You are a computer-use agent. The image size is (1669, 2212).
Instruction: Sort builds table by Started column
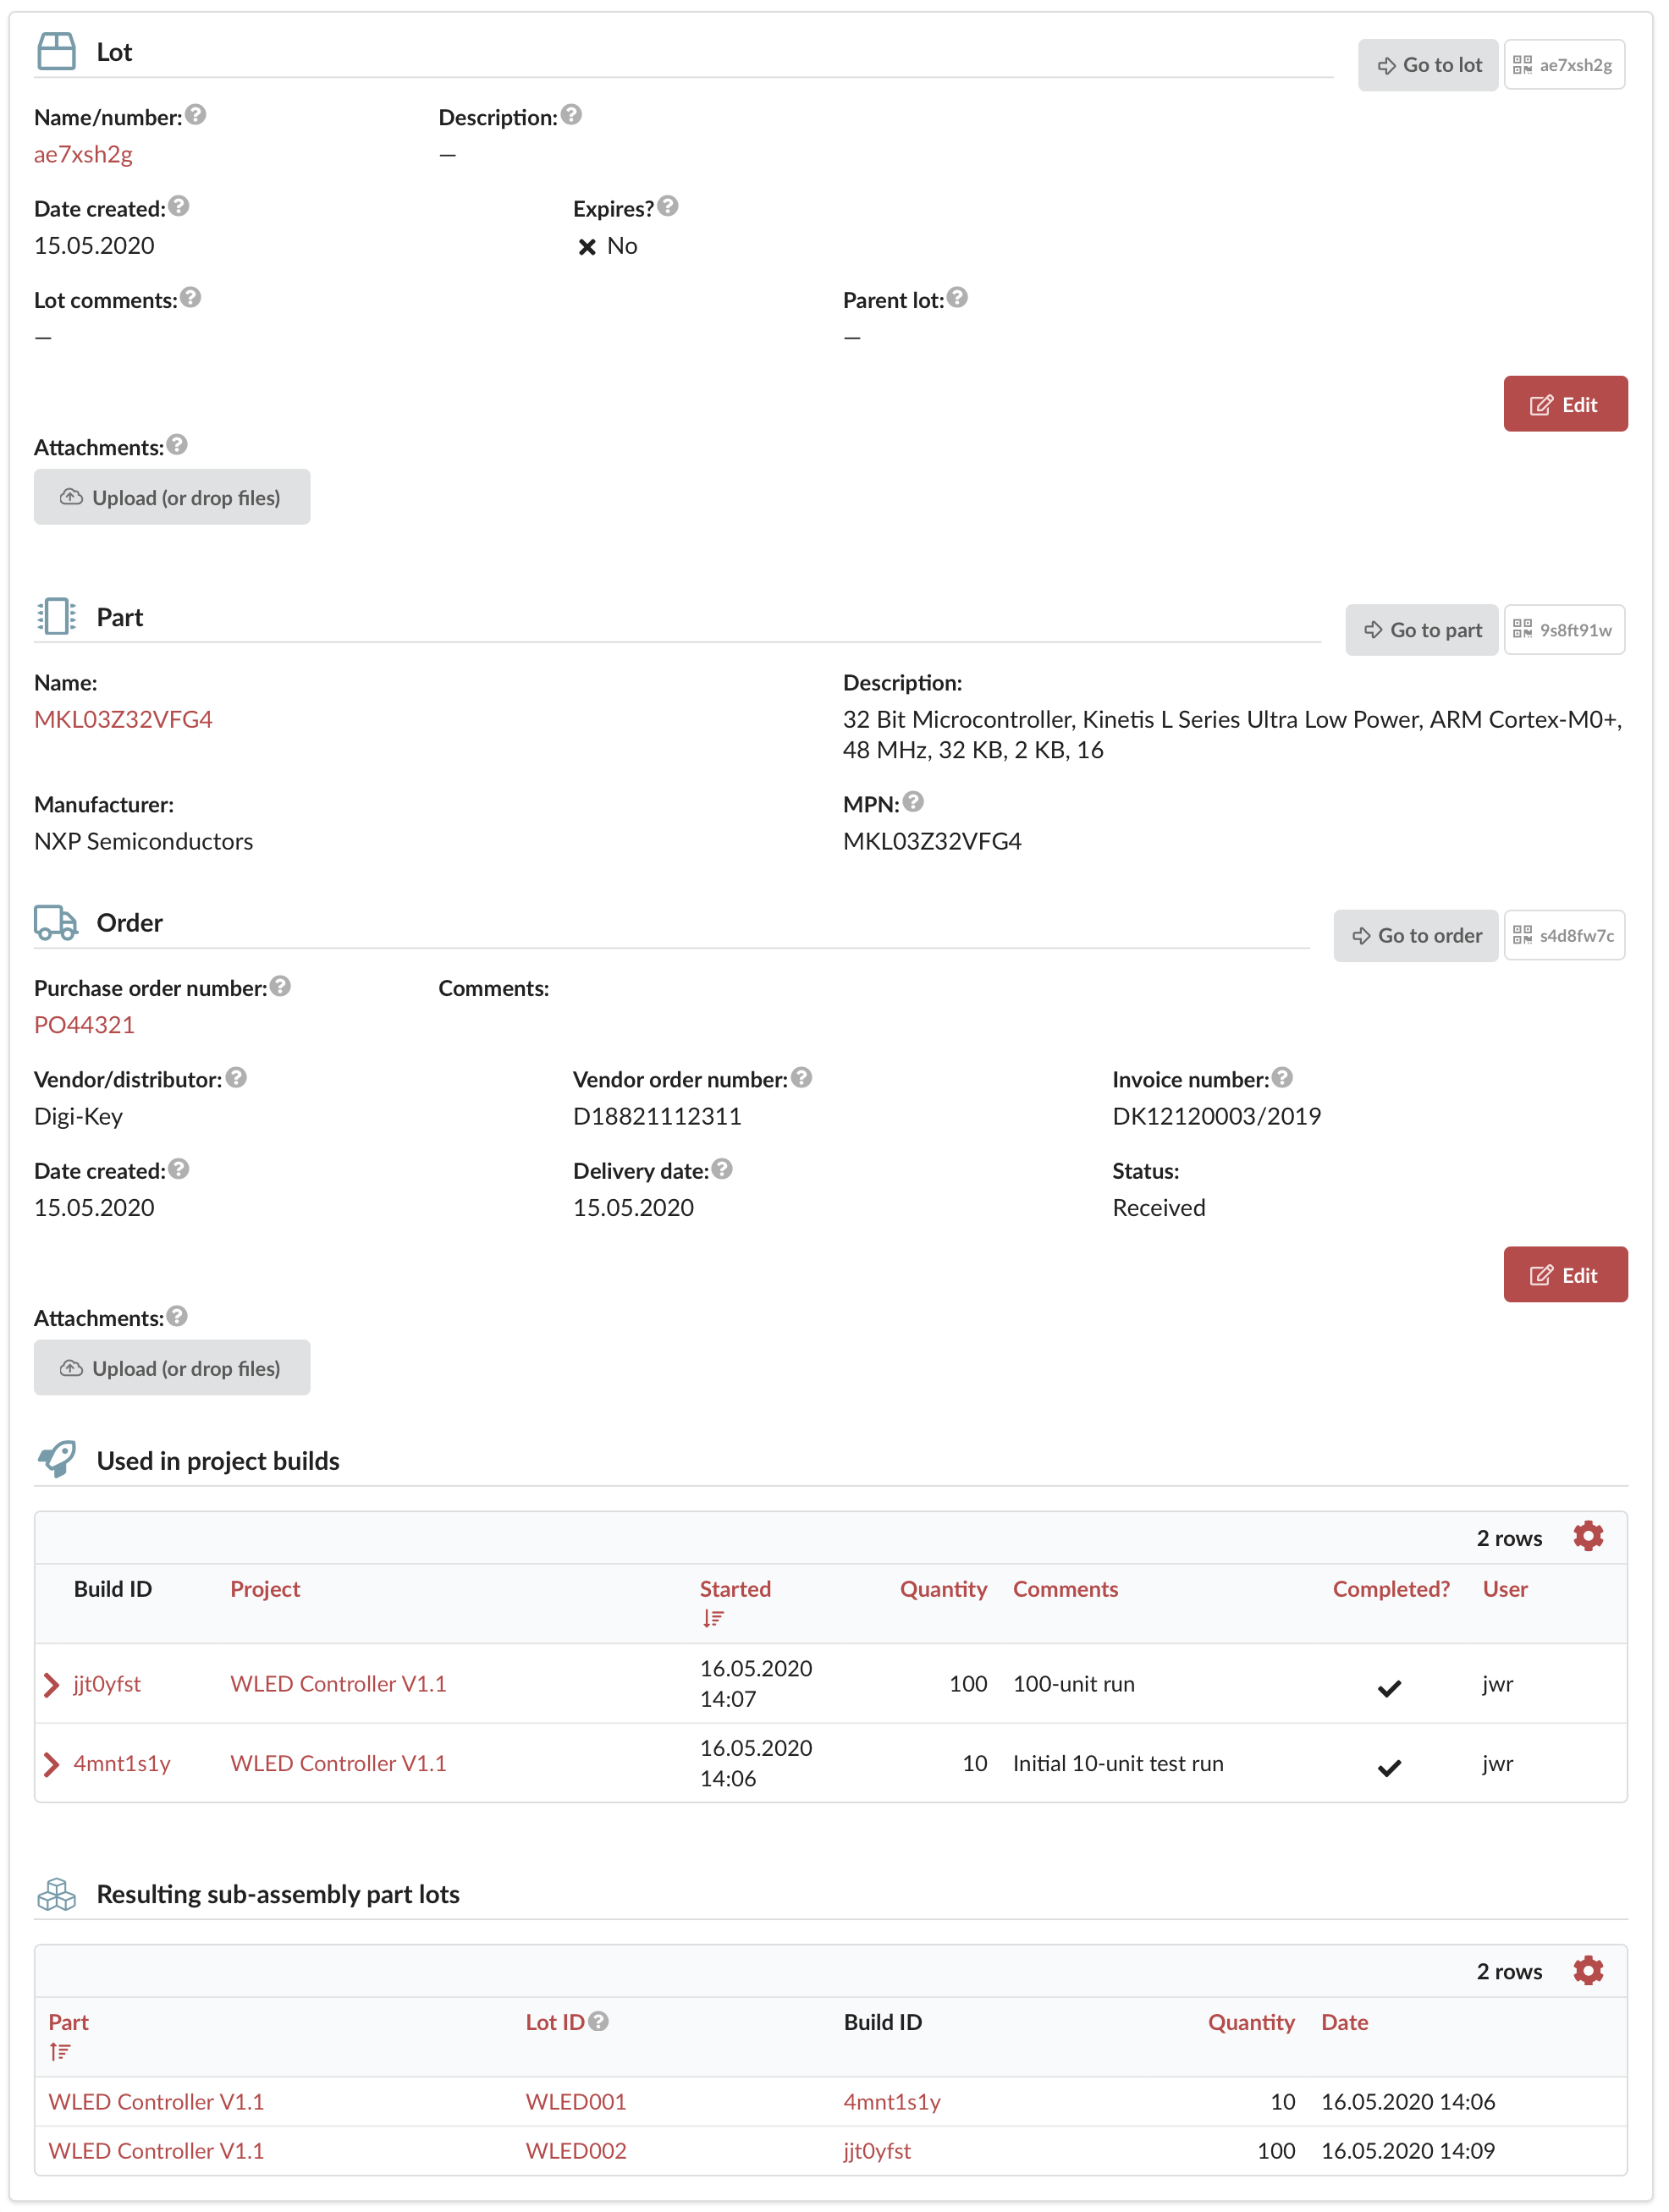tap(734, 1589)
